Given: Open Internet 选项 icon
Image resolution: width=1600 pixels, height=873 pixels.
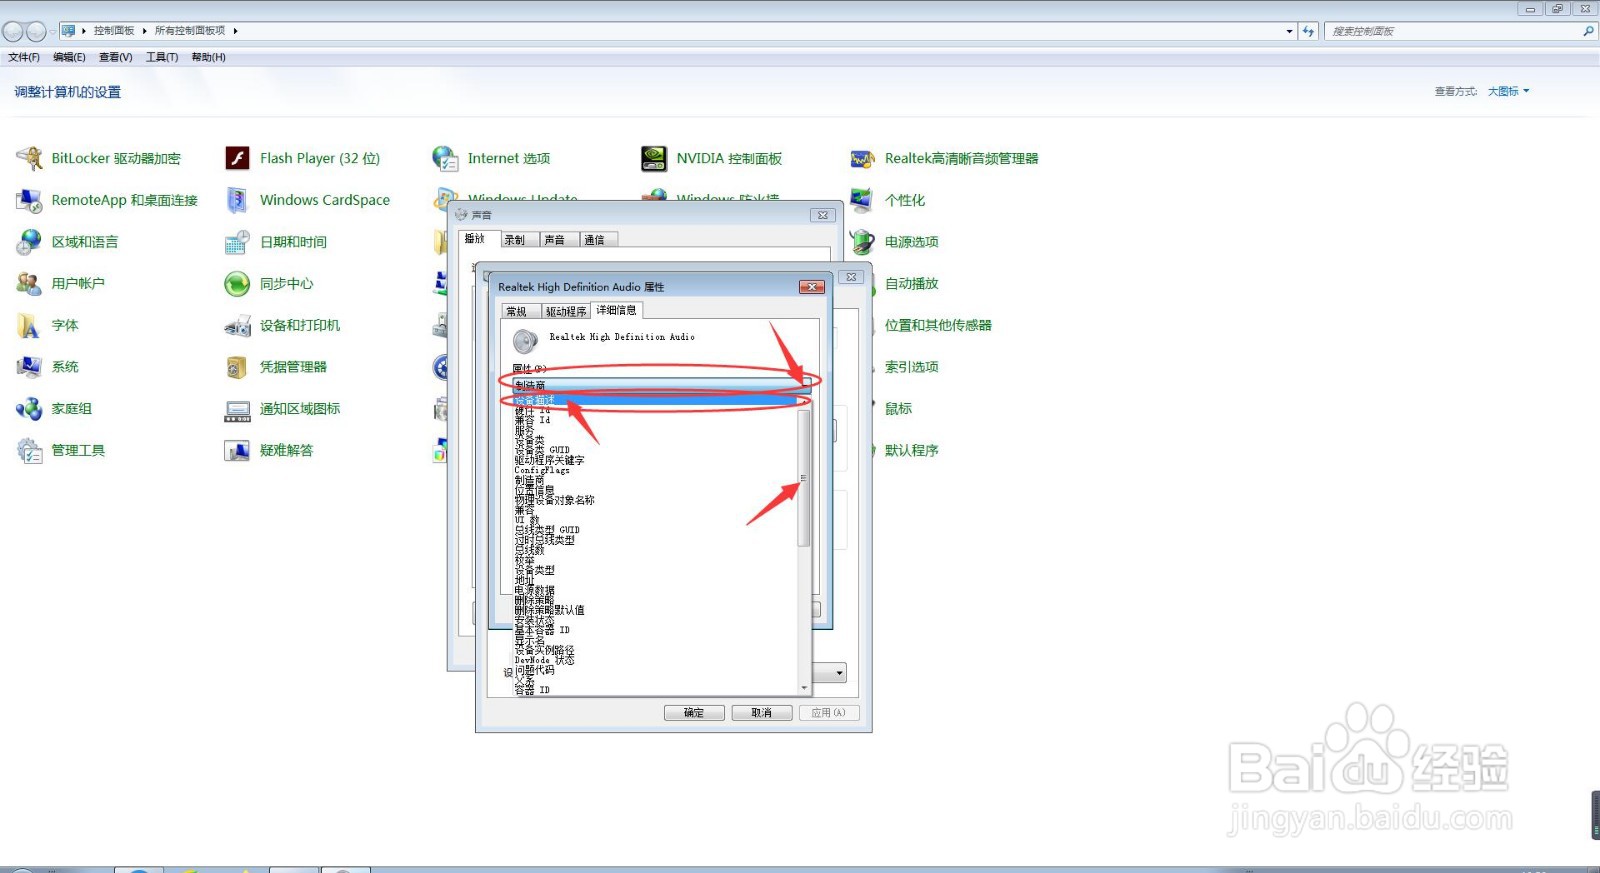Looking at the screenshot, I should (445, 158).
